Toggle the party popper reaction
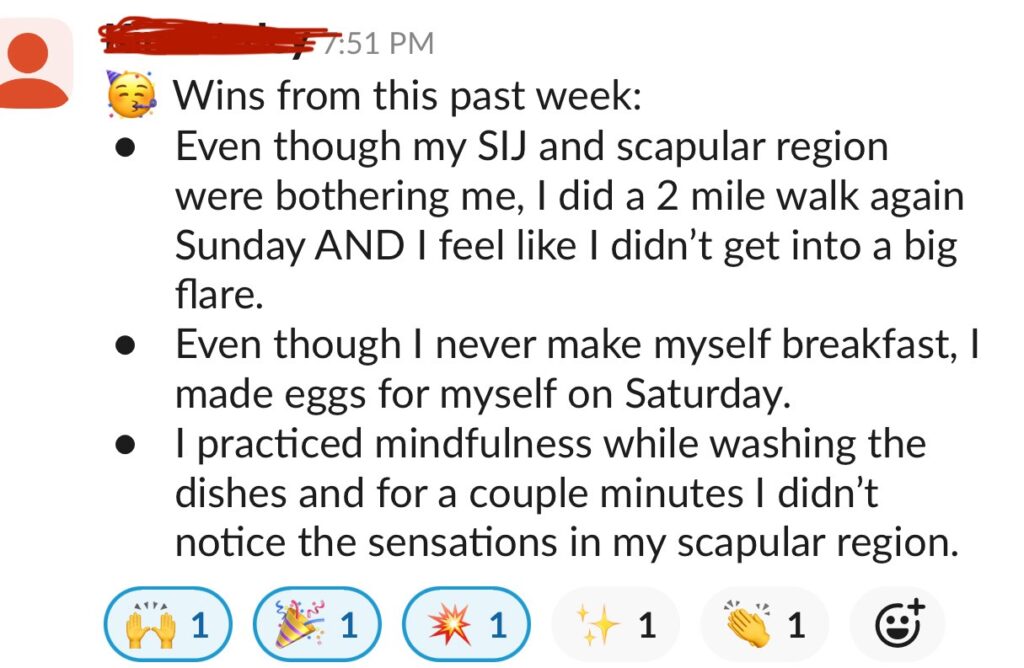This screenshot has width=1024, height=668. [317, 624]
